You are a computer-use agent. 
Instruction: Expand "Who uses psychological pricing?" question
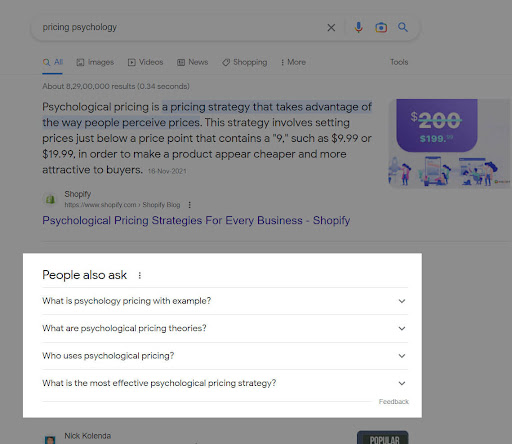225,356
